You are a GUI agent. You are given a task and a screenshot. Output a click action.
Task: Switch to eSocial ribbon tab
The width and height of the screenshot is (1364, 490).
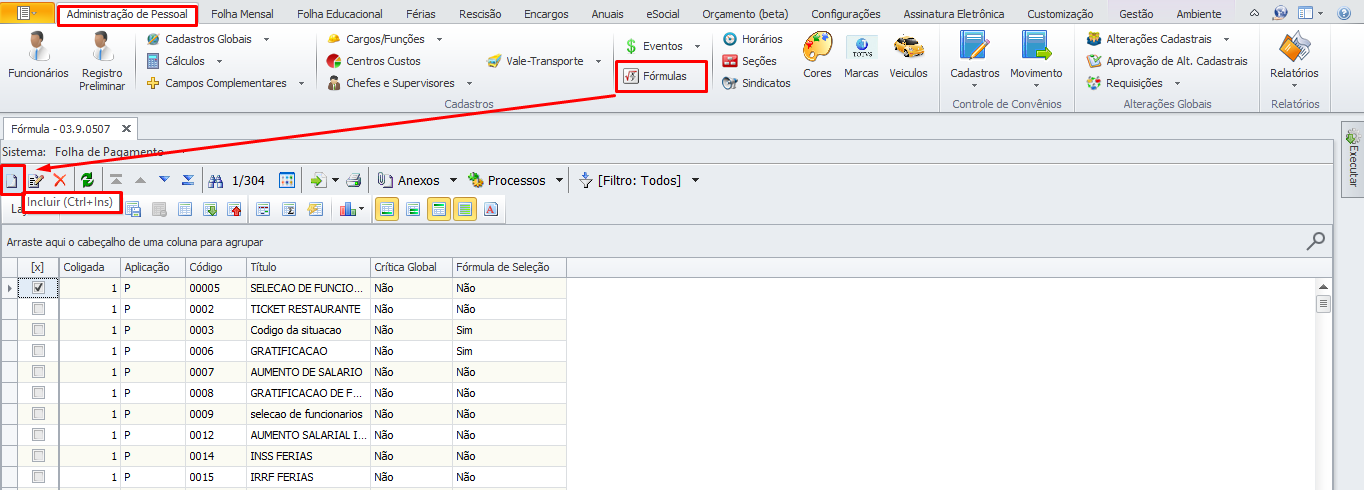coord(662,14)
